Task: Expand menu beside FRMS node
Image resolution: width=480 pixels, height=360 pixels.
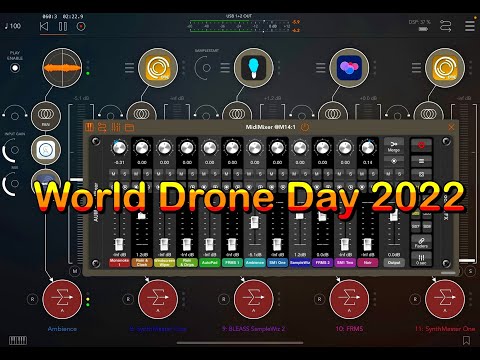Action: pos(321,68)
